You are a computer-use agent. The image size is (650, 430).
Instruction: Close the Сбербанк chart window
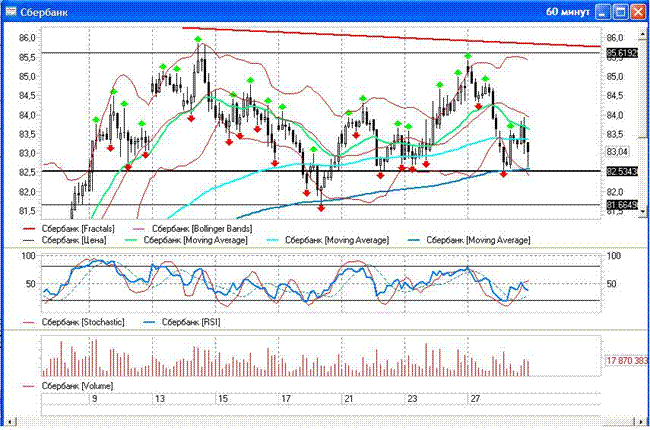[x=638, y=12]
